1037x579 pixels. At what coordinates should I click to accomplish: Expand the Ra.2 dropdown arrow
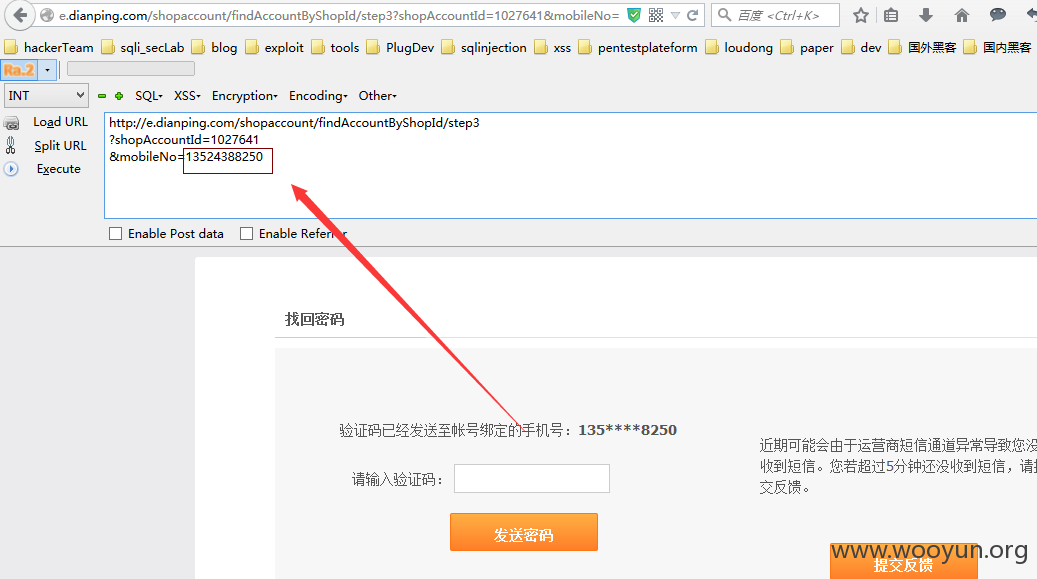47,69
